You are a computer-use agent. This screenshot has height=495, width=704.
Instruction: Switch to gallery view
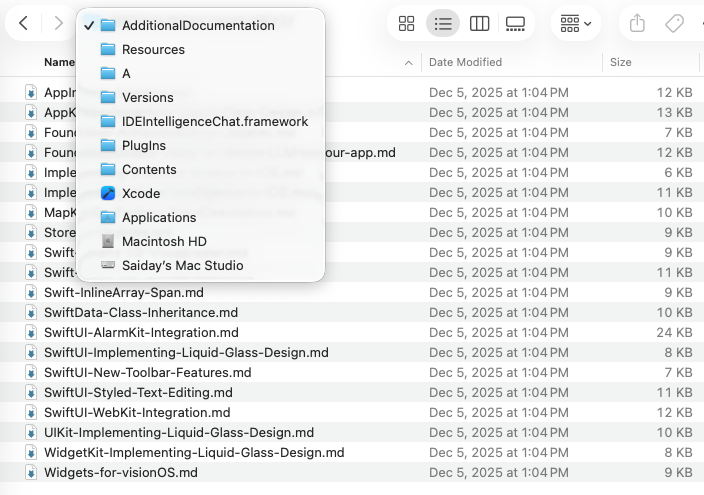pyautogui.click(x=515, y=23)
